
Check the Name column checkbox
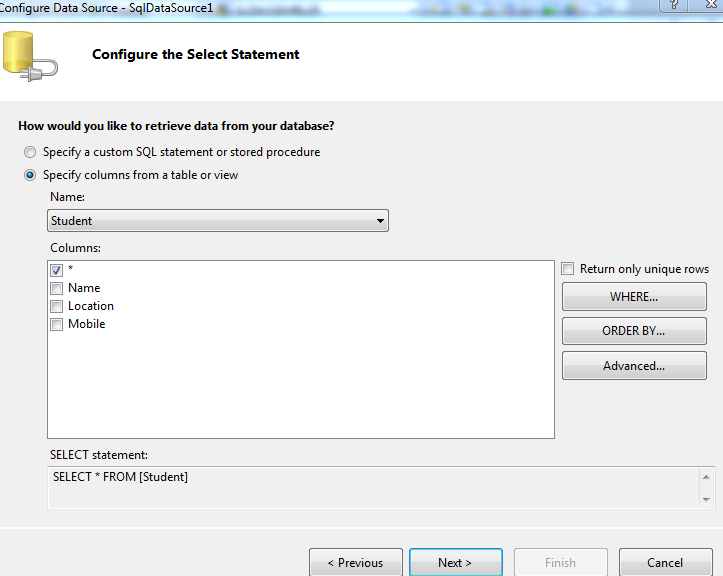click(57, 289)
